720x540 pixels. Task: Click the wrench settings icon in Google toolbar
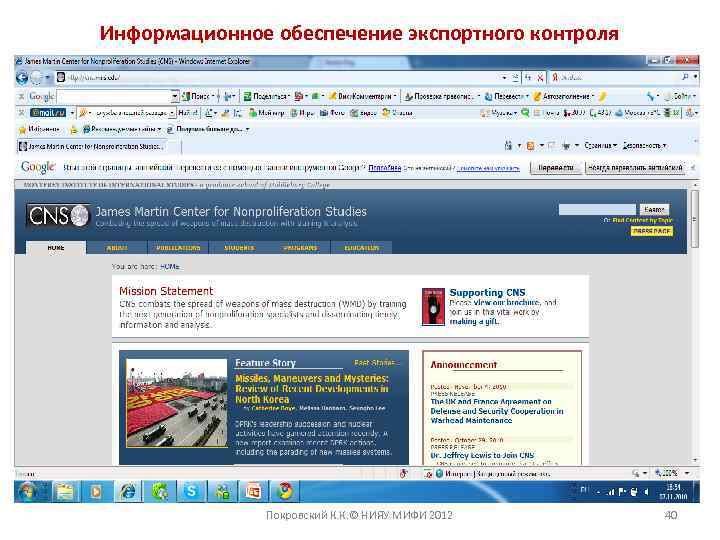[651, 96]
